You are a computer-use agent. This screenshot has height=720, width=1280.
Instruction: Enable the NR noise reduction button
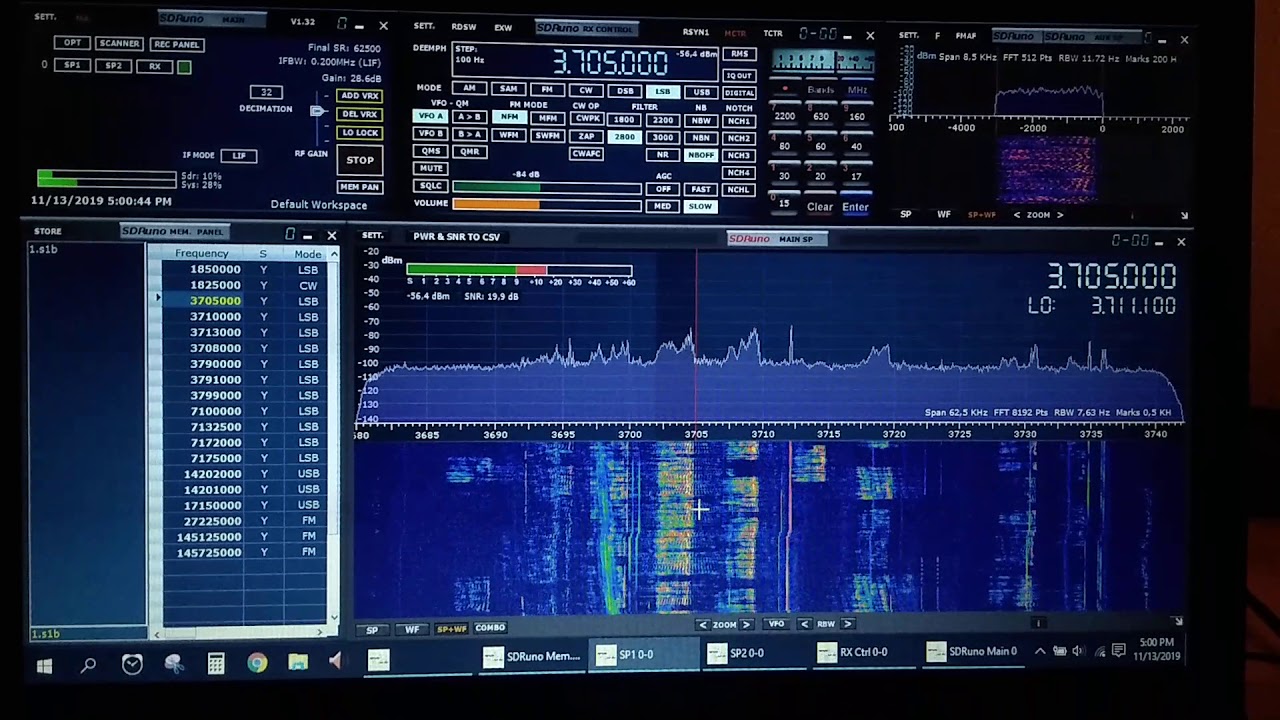click(662, 155)
